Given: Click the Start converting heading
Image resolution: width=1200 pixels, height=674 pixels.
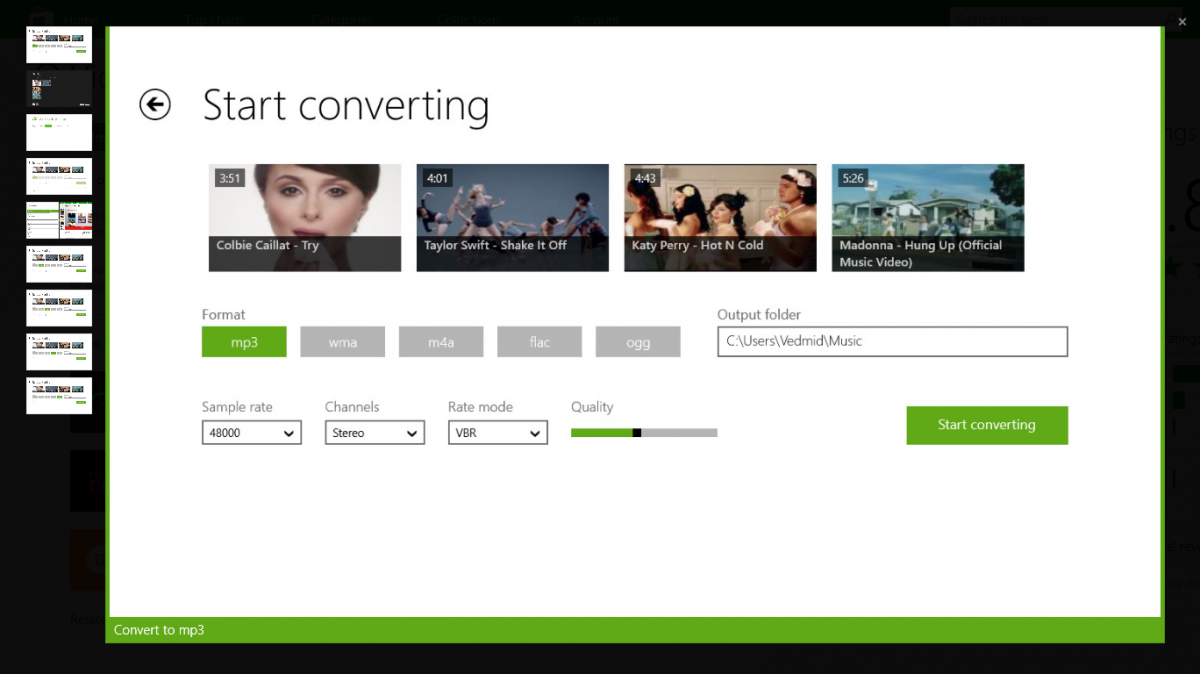Looking at the screenshot, I should pyautogui.click(x=346, y=106).
